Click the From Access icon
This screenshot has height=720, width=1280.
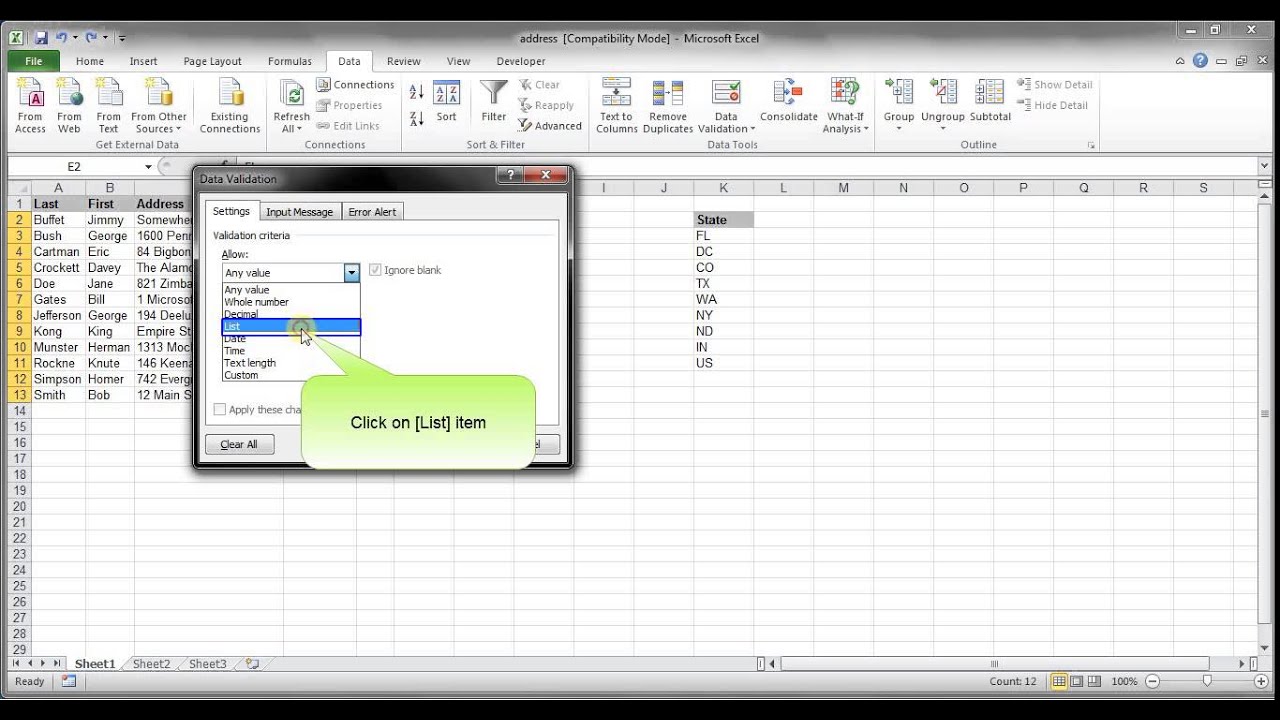click(30, 106)
